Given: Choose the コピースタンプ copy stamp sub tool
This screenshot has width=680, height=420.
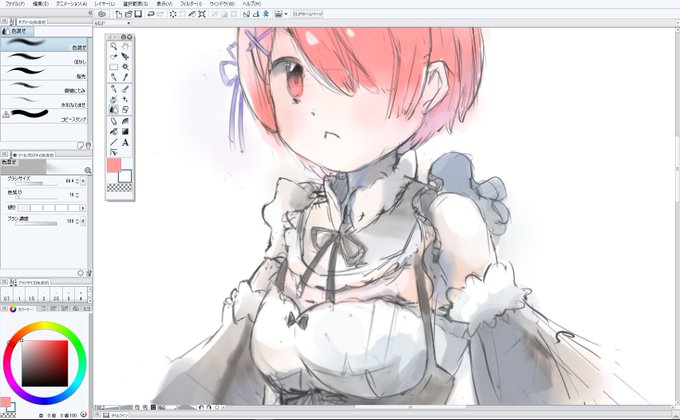Looking at the screenshot, I should (x=44, y=116).
